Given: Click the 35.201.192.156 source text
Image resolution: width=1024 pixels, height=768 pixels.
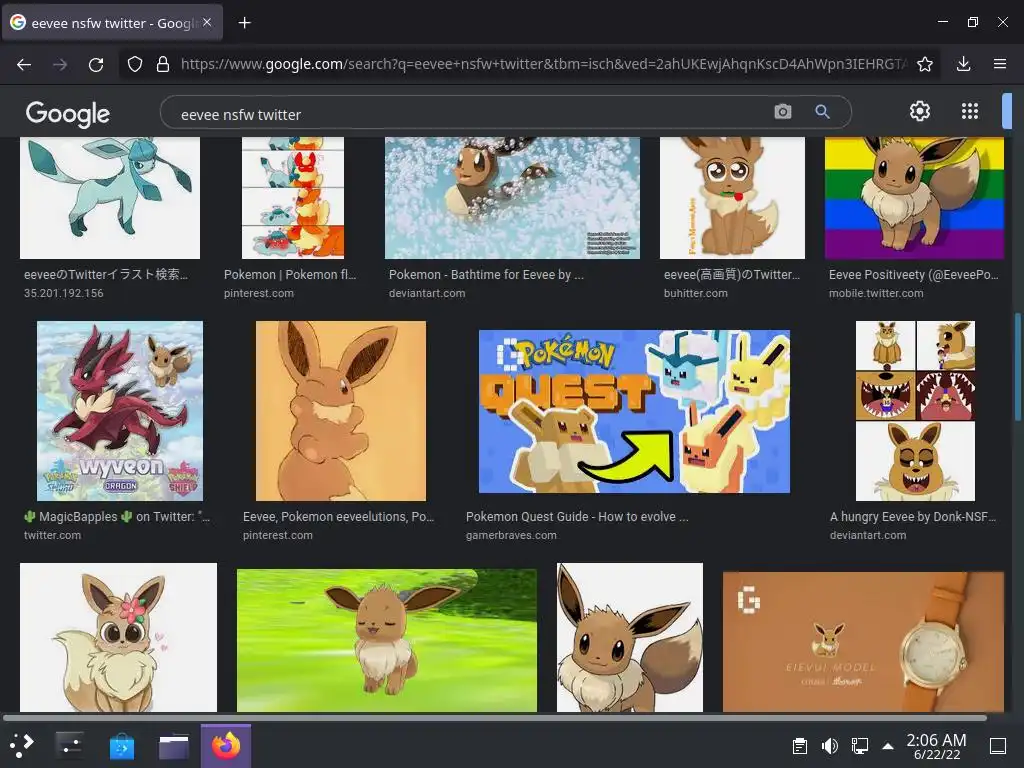Looking at the screenshot, I should 63,293.
